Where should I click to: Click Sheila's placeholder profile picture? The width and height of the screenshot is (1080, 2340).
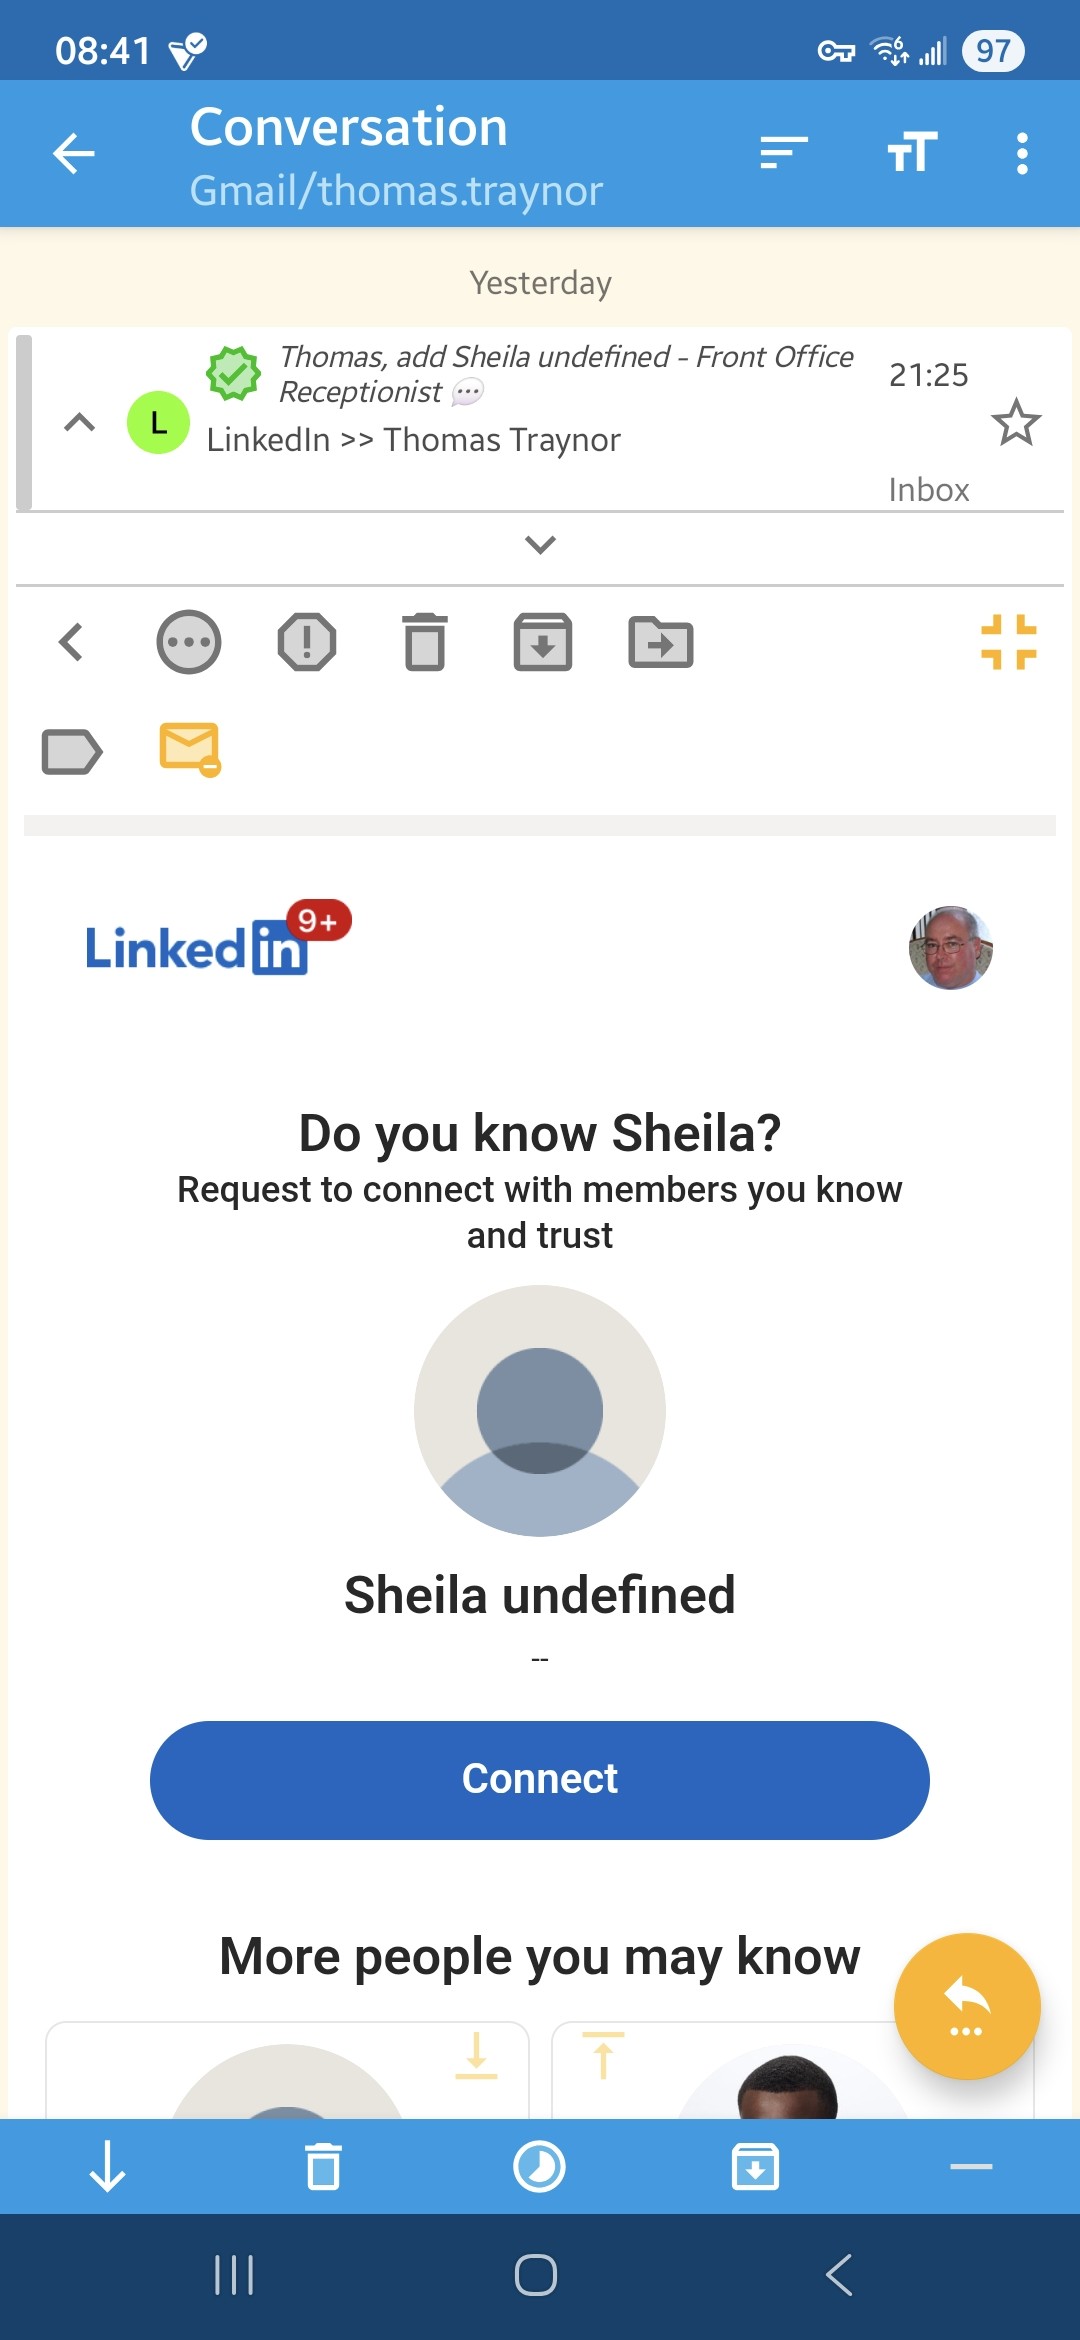pyautogui.click(x=540, y=1411)
